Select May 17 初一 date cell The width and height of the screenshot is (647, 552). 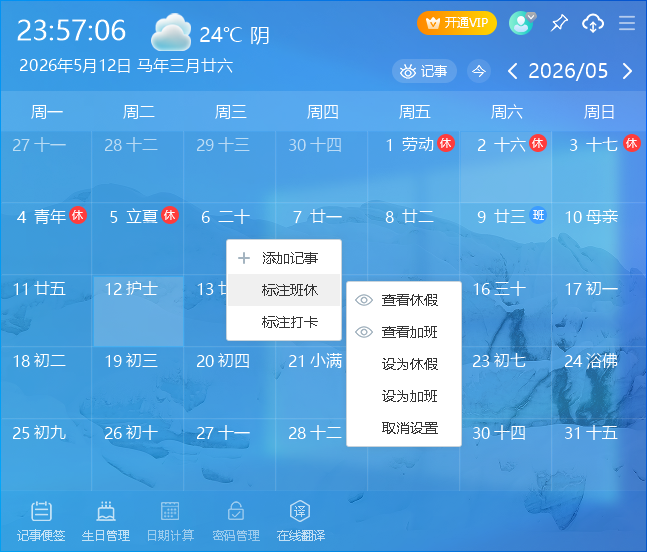point(599,311)
